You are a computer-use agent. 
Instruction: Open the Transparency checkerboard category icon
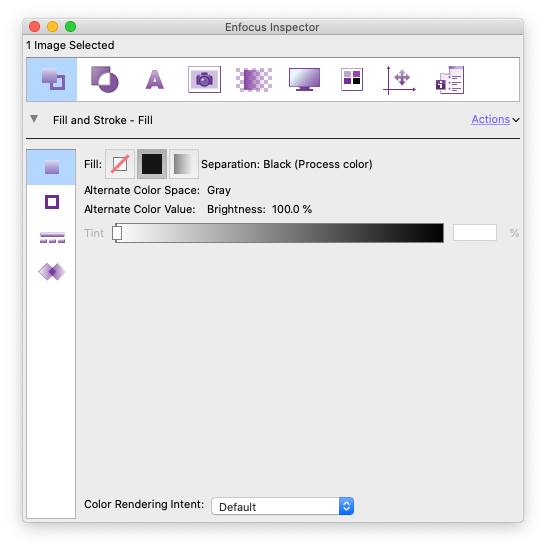point(254,80)
